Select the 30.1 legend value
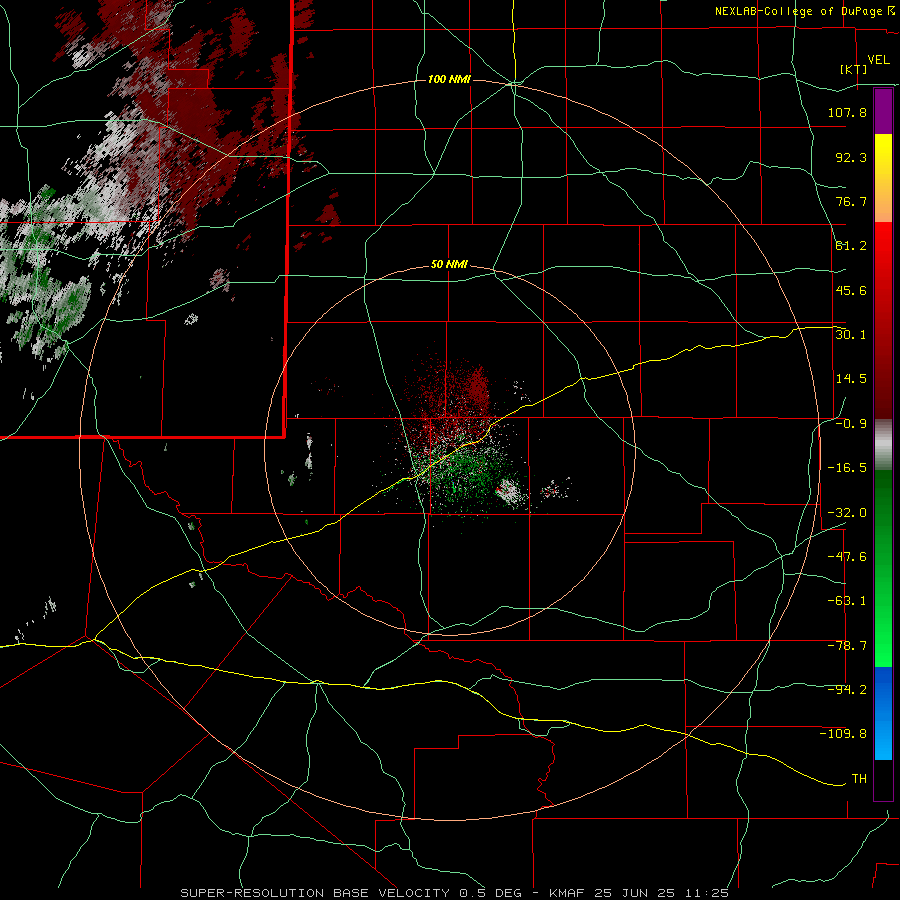 click(x=851, y=335)
